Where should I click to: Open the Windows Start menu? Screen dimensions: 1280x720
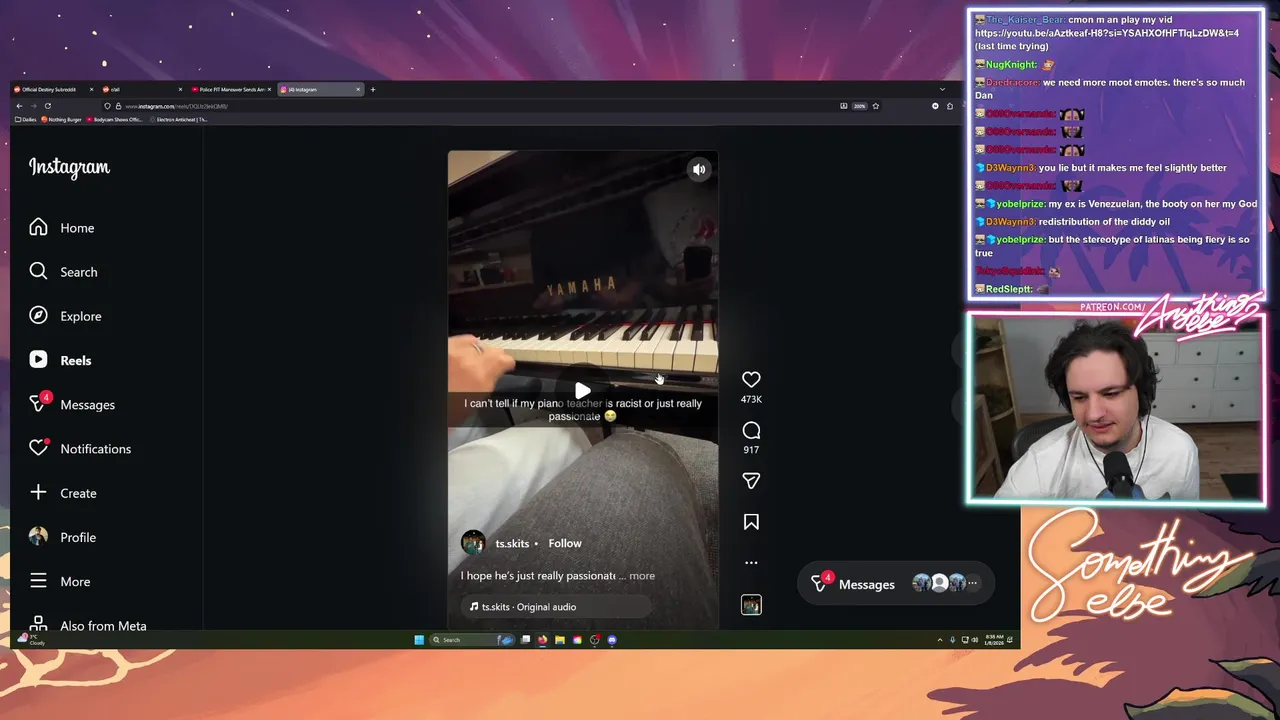[419, 640]
